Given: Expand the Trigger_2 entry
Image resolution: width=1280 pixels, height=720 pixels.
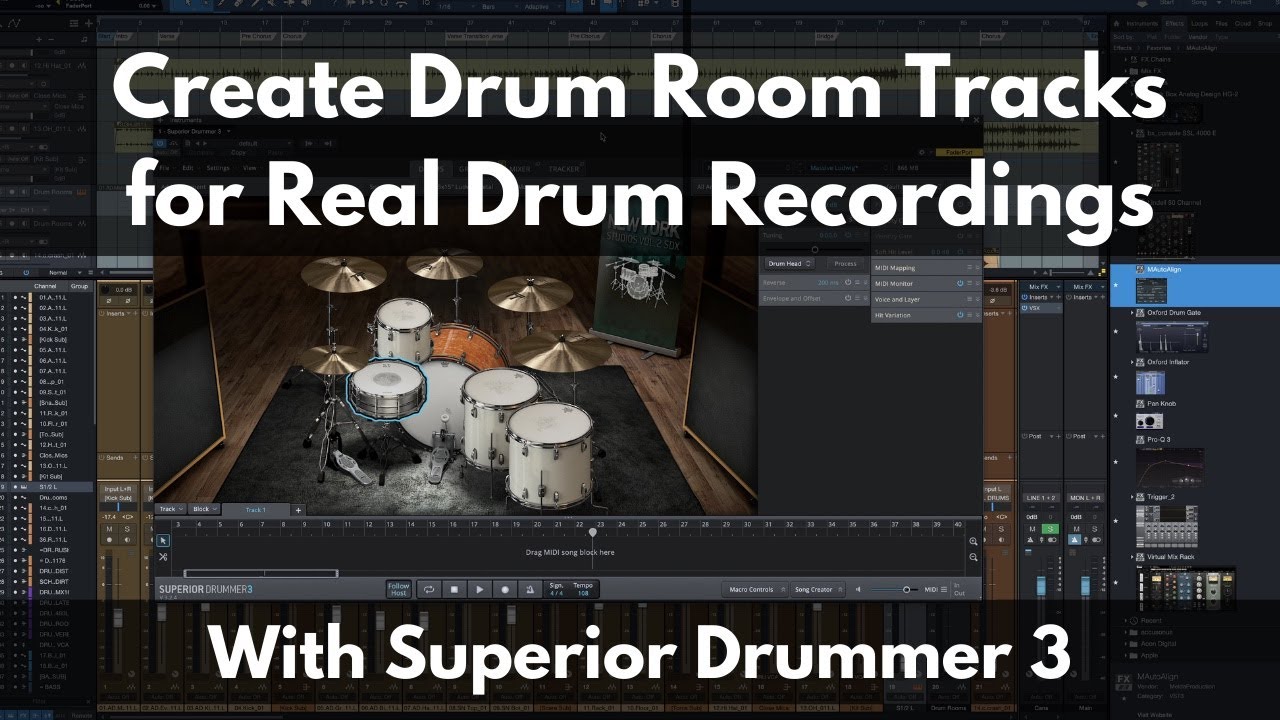Looking at the screenshot, I should [x=1133, y=497].
